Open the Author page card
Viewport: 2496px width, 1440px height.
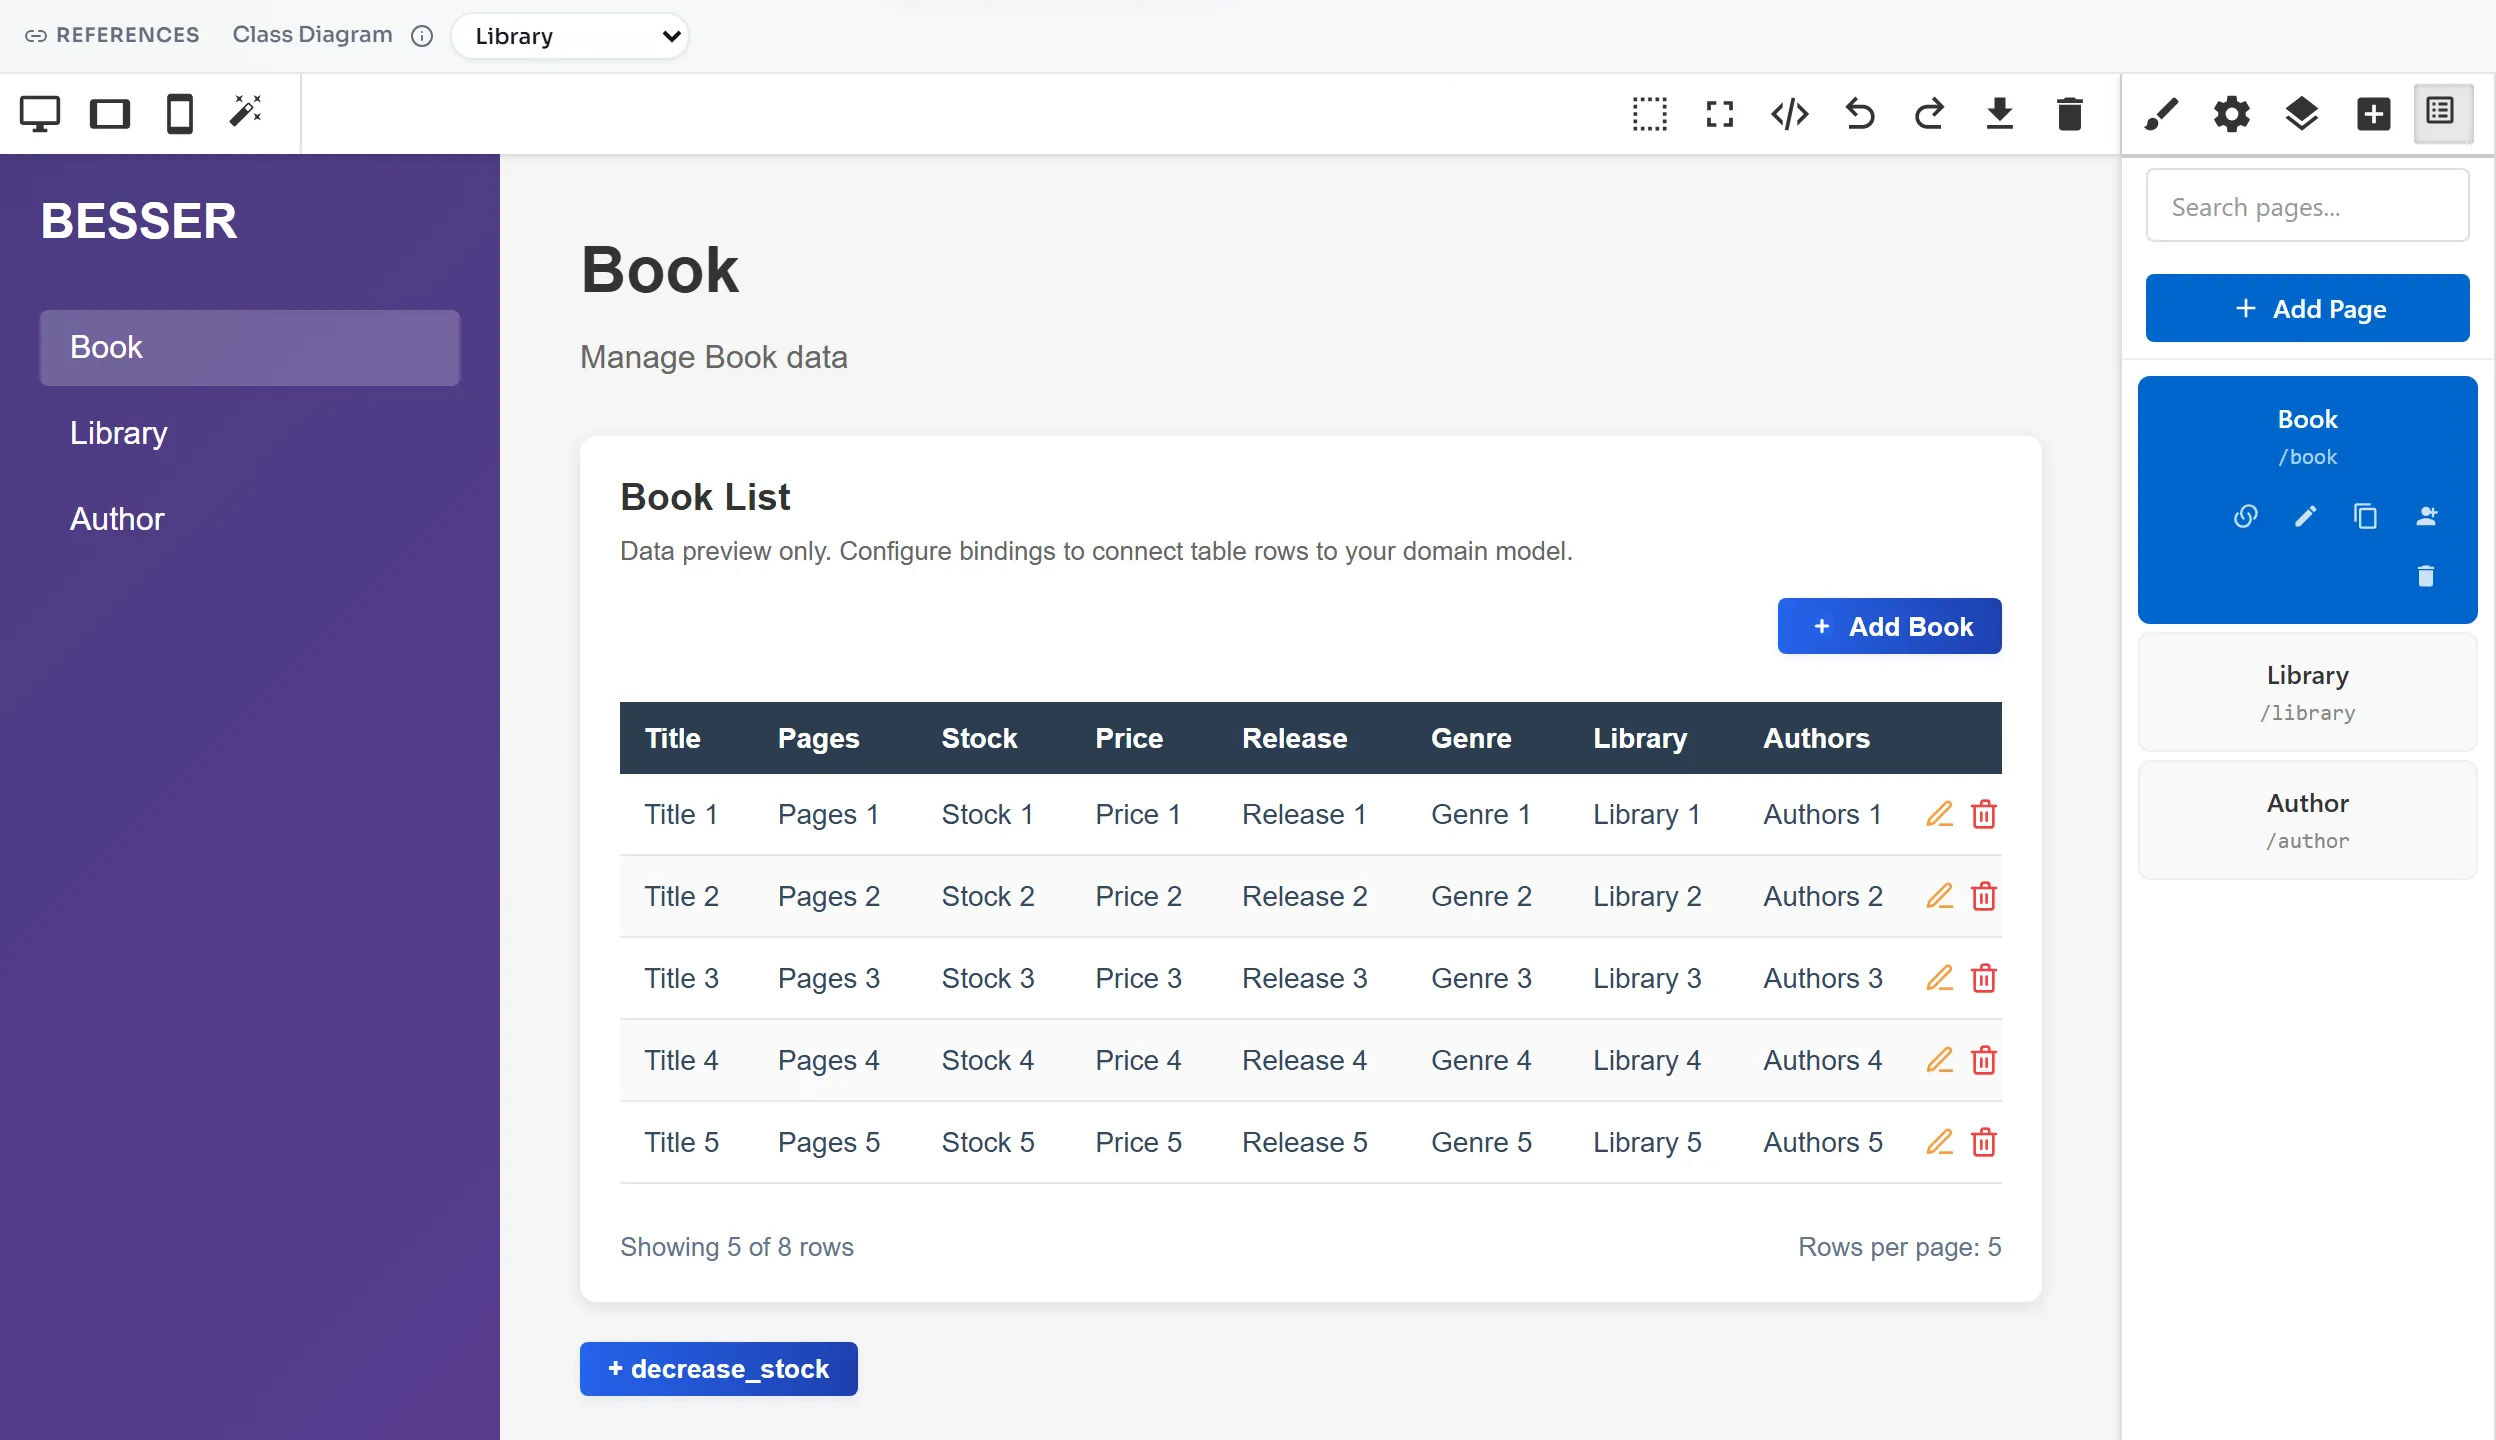2307,820
